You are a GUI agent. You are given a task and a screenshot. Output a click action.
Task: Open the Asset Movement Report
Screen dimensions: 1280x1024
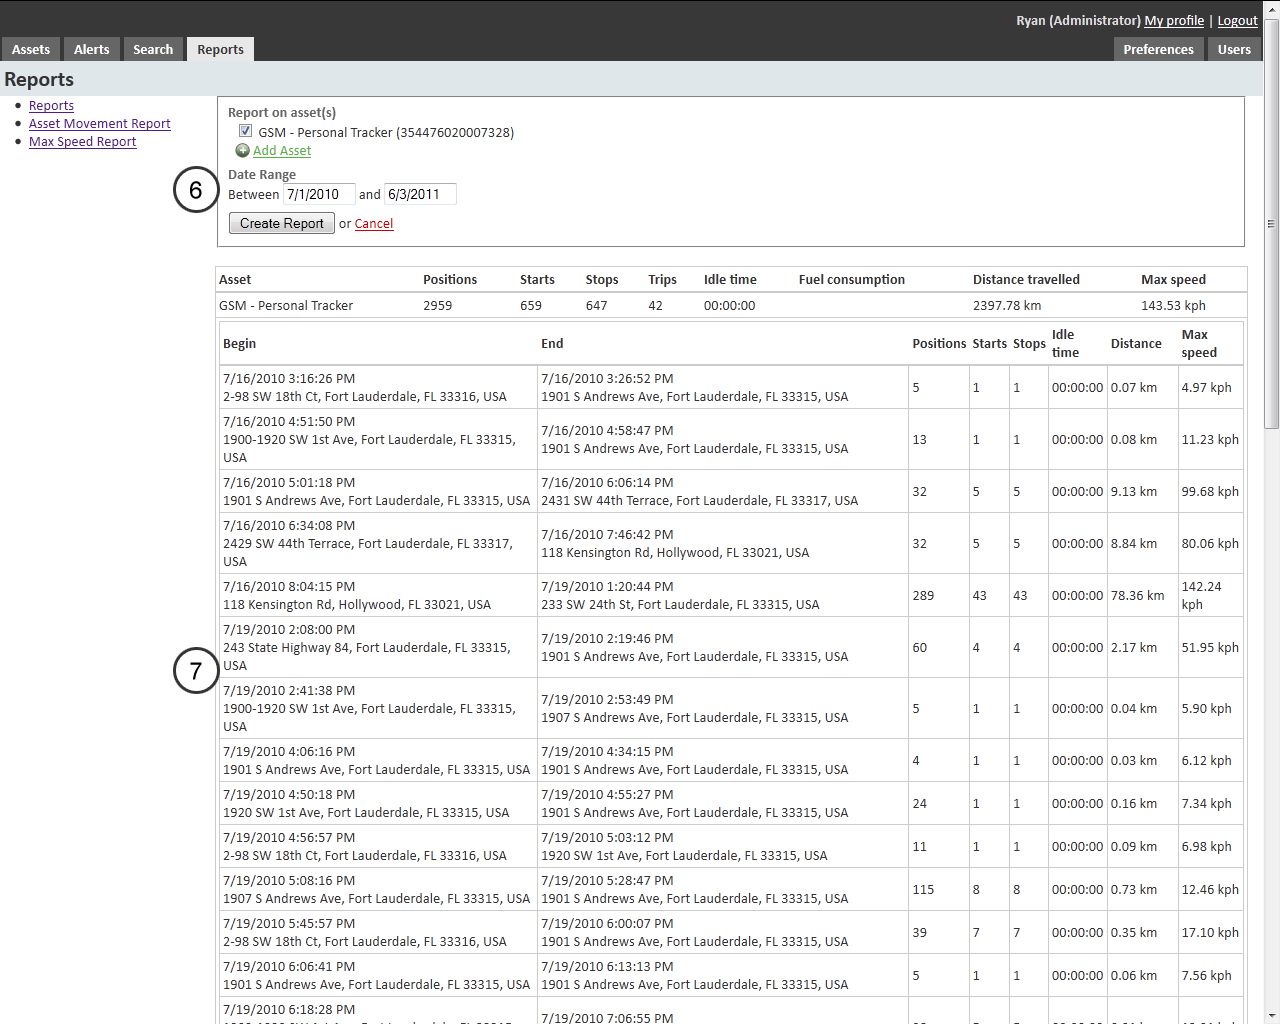pyautogui.click(x=99, y=123)
